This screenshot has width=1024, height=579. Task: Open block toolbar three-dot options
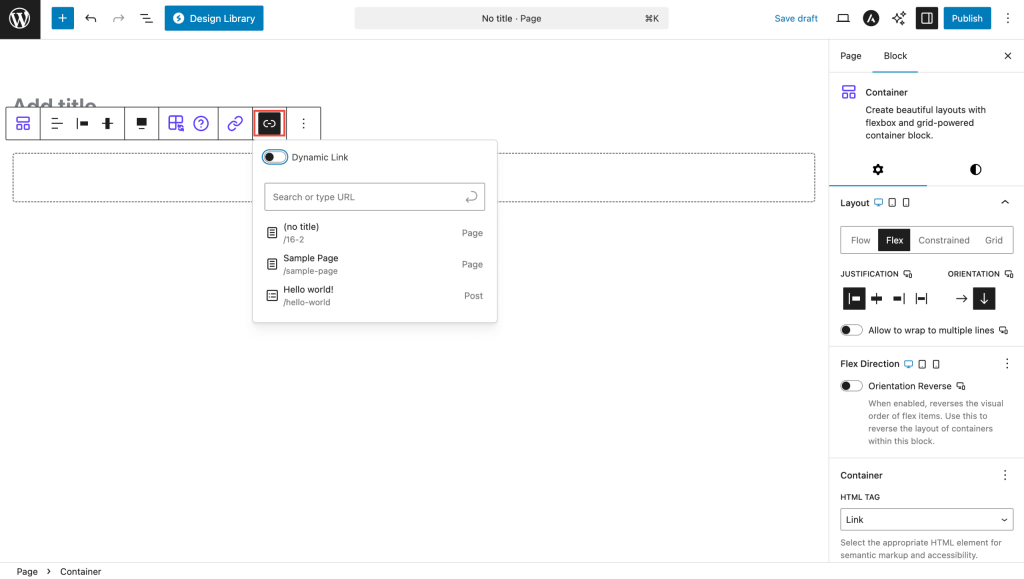(x=304, y=123)
